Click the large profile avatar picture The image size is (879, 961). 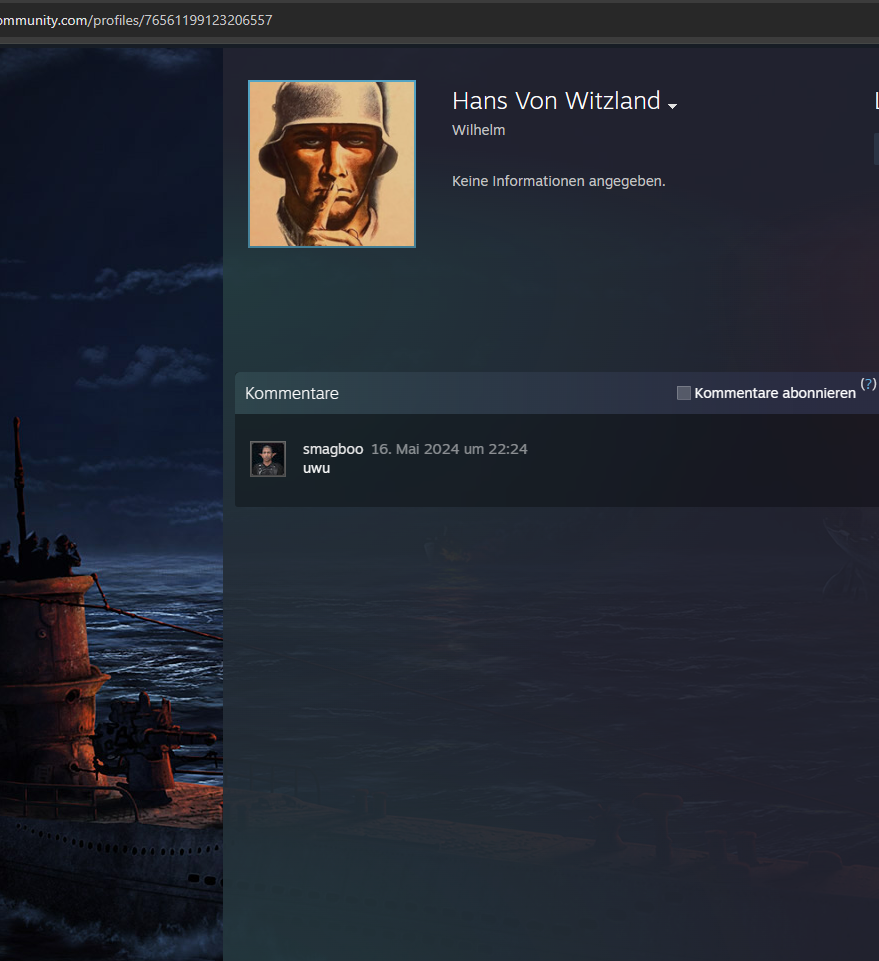pos(331,163)
